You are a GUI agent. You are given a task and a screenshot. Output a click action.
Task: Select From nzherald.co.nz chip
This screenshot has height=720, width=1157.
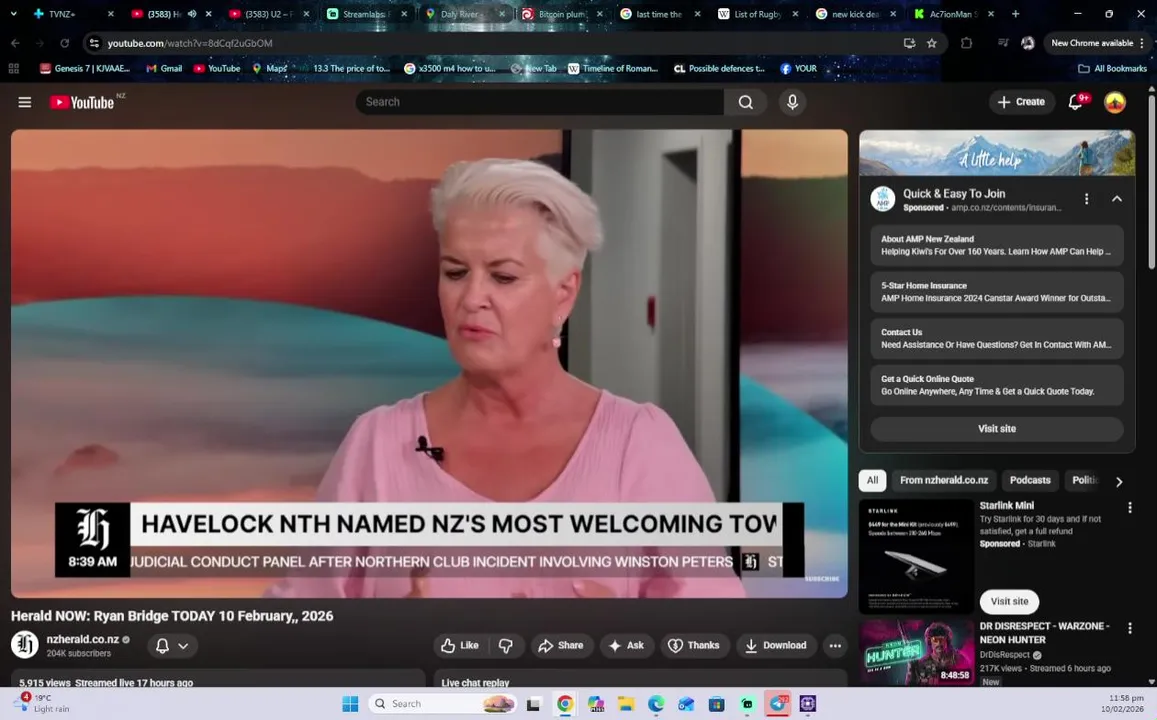point(944,480)
